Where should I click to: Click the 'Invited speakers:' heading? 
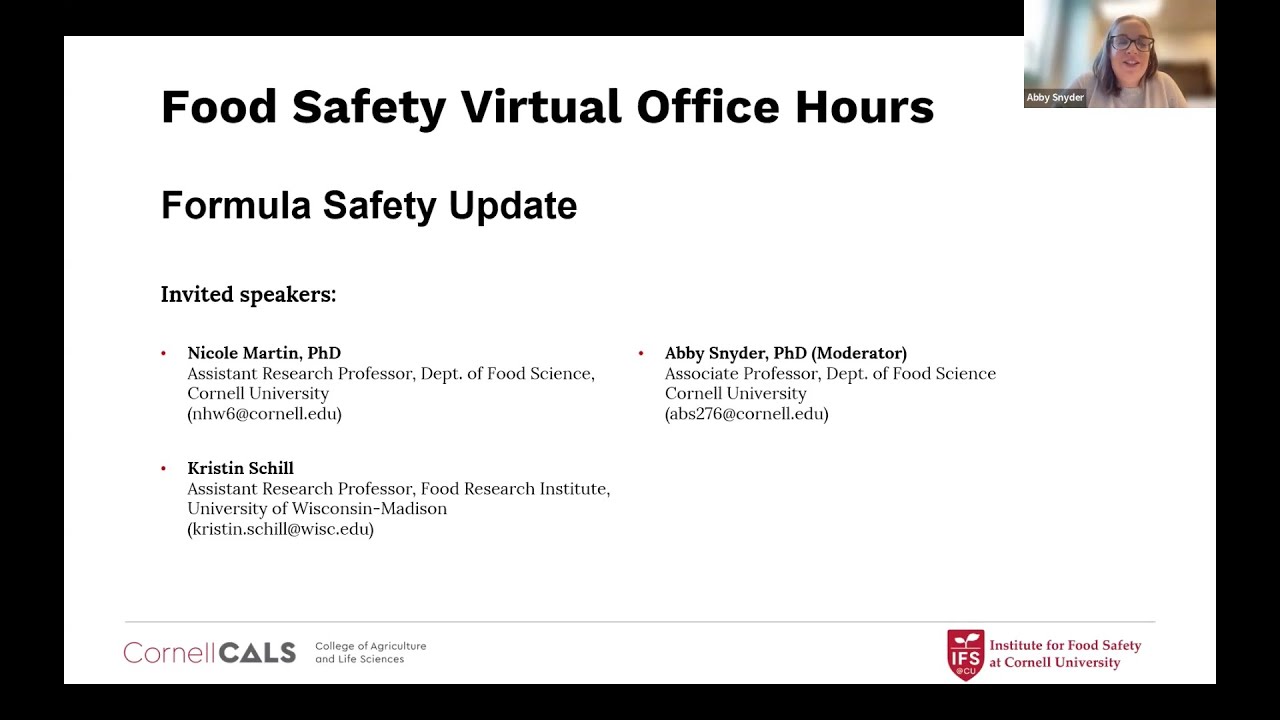tap(248, 294)
